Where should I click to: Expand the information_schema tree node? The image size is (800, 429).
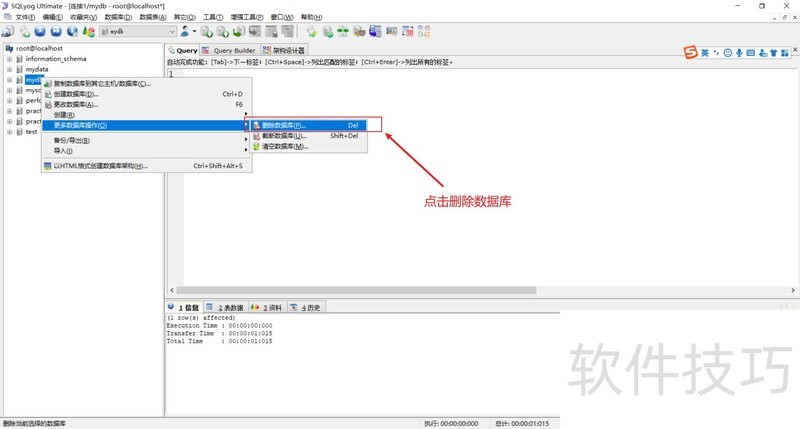[9, 59]
